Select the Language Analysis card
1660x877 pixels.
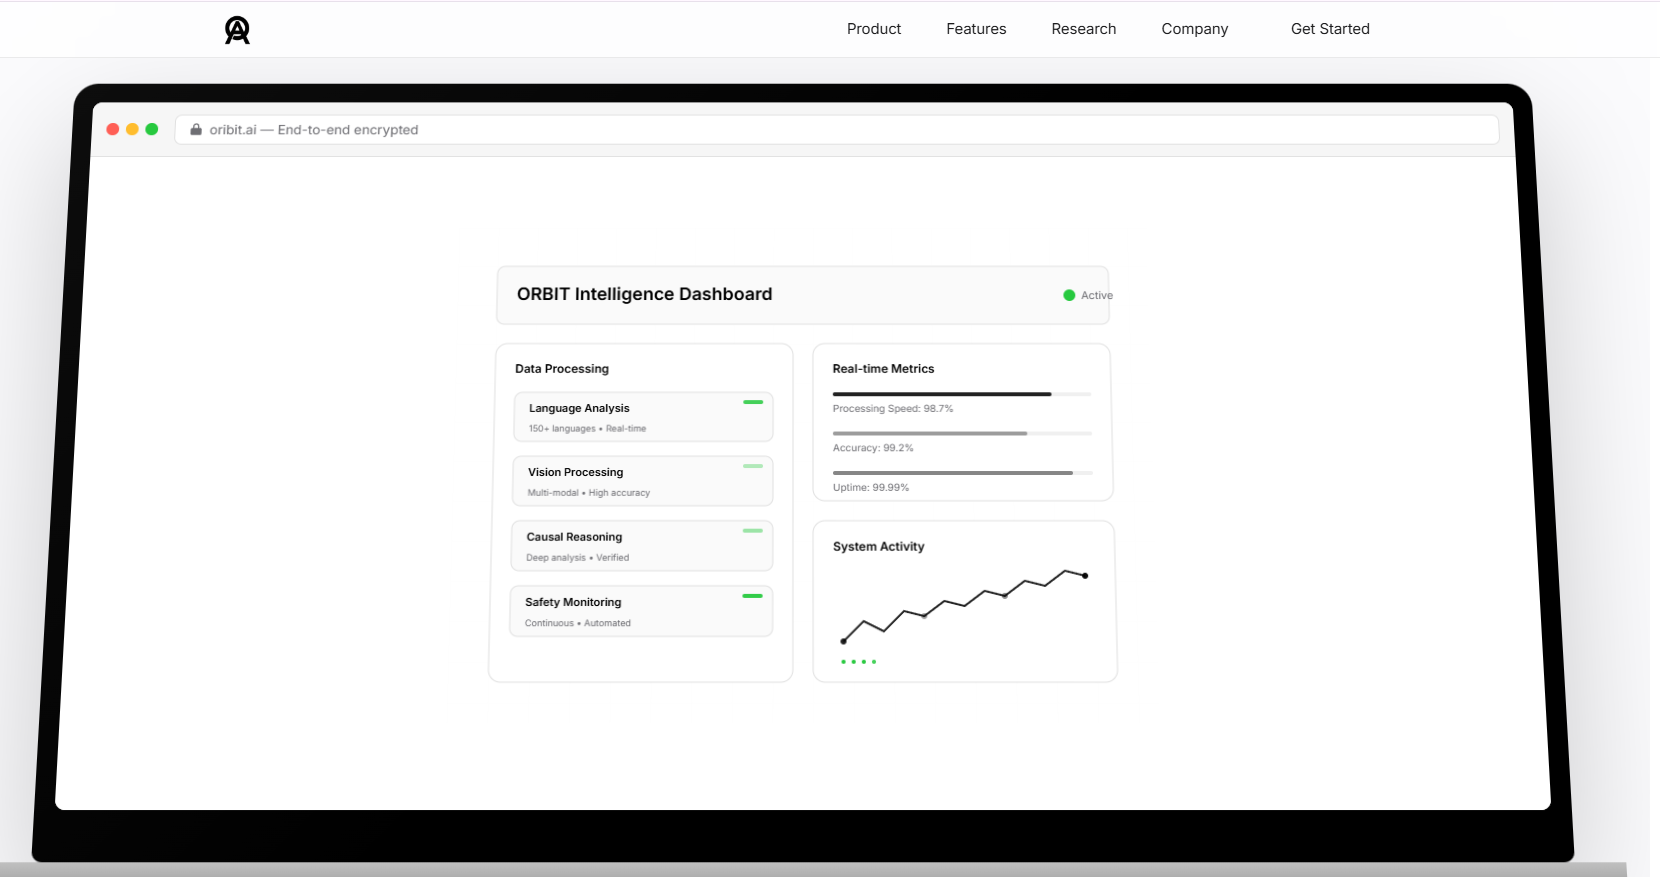[x=643, y=417]
